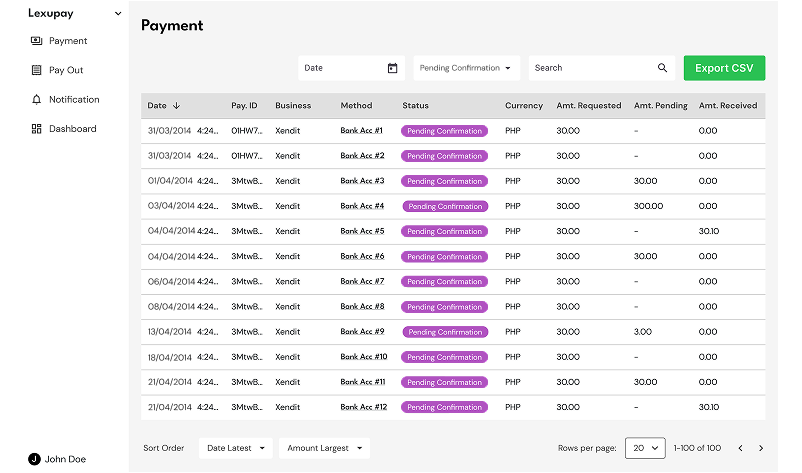Sort by Date column arrow
802x473 pixels.
coord(177,105)
